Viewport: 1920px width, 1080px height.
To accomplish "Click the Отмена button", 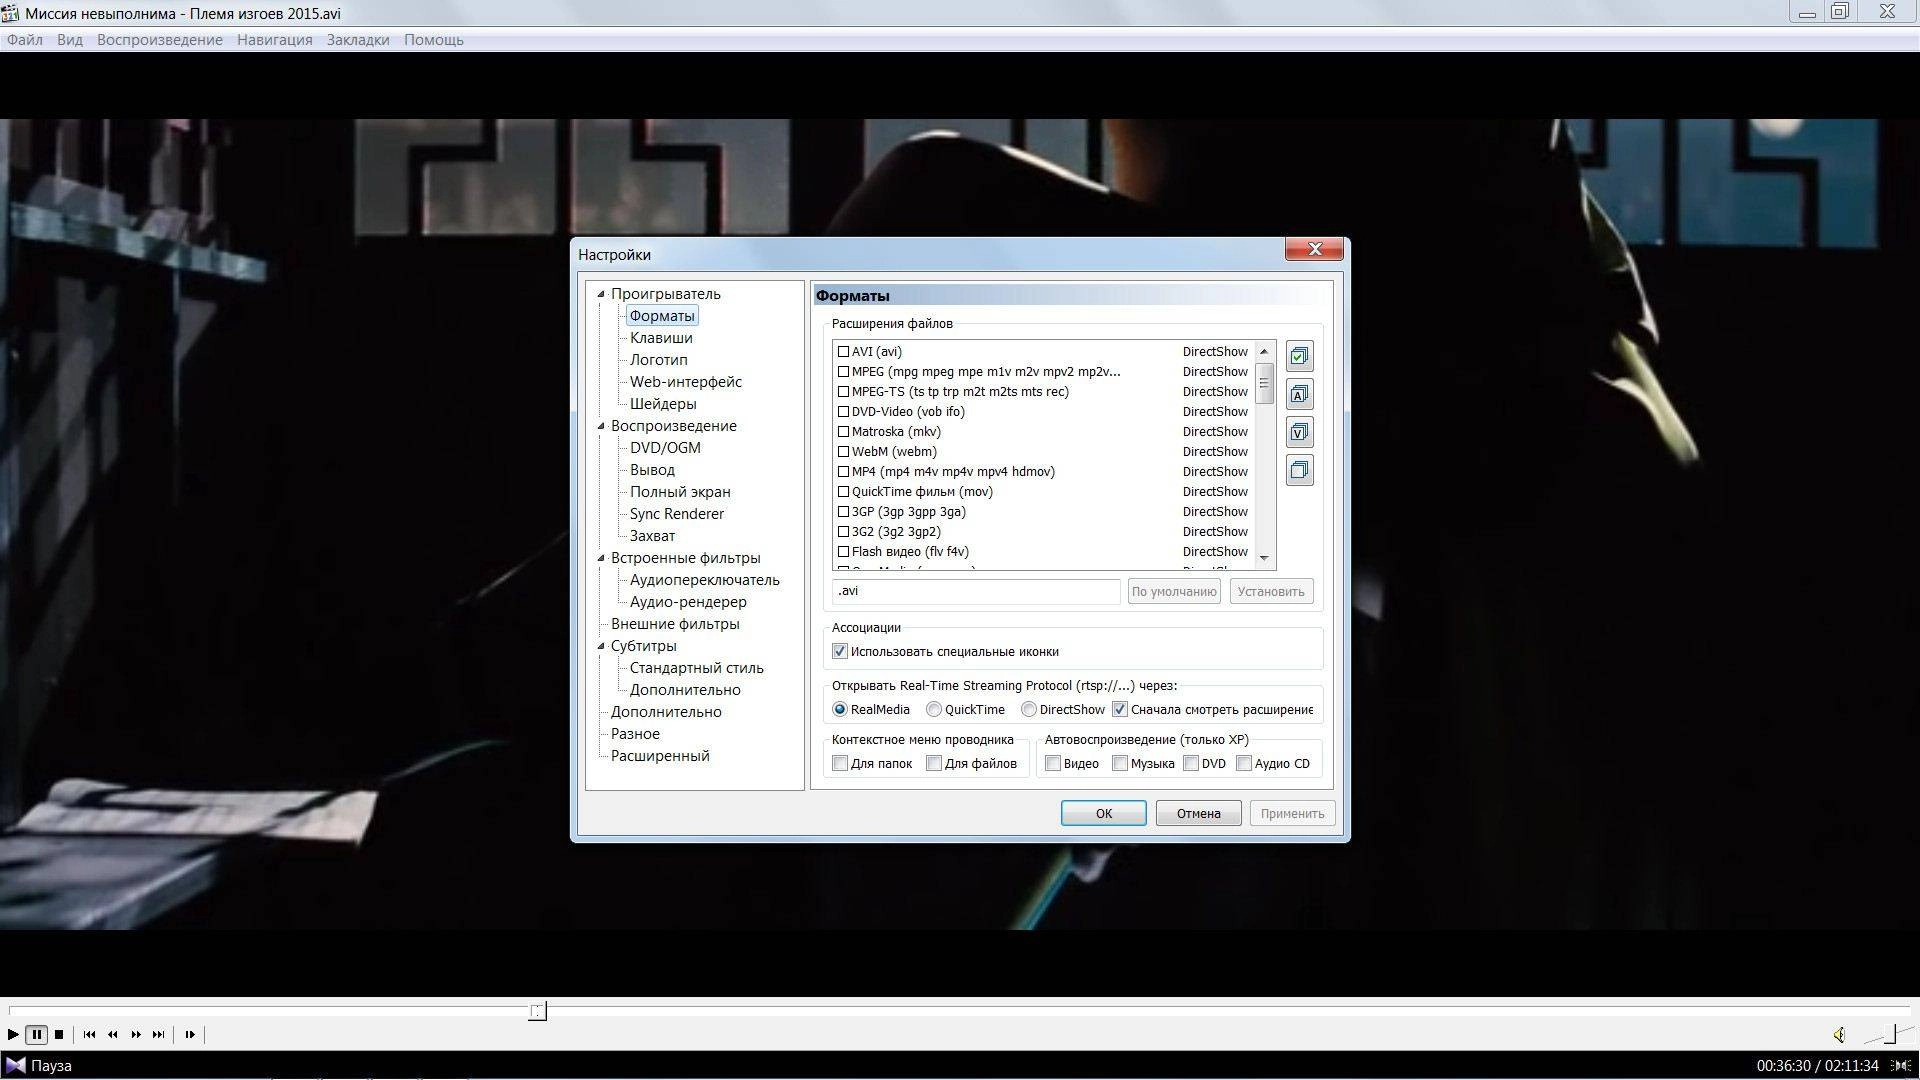I will (1198, 814).
